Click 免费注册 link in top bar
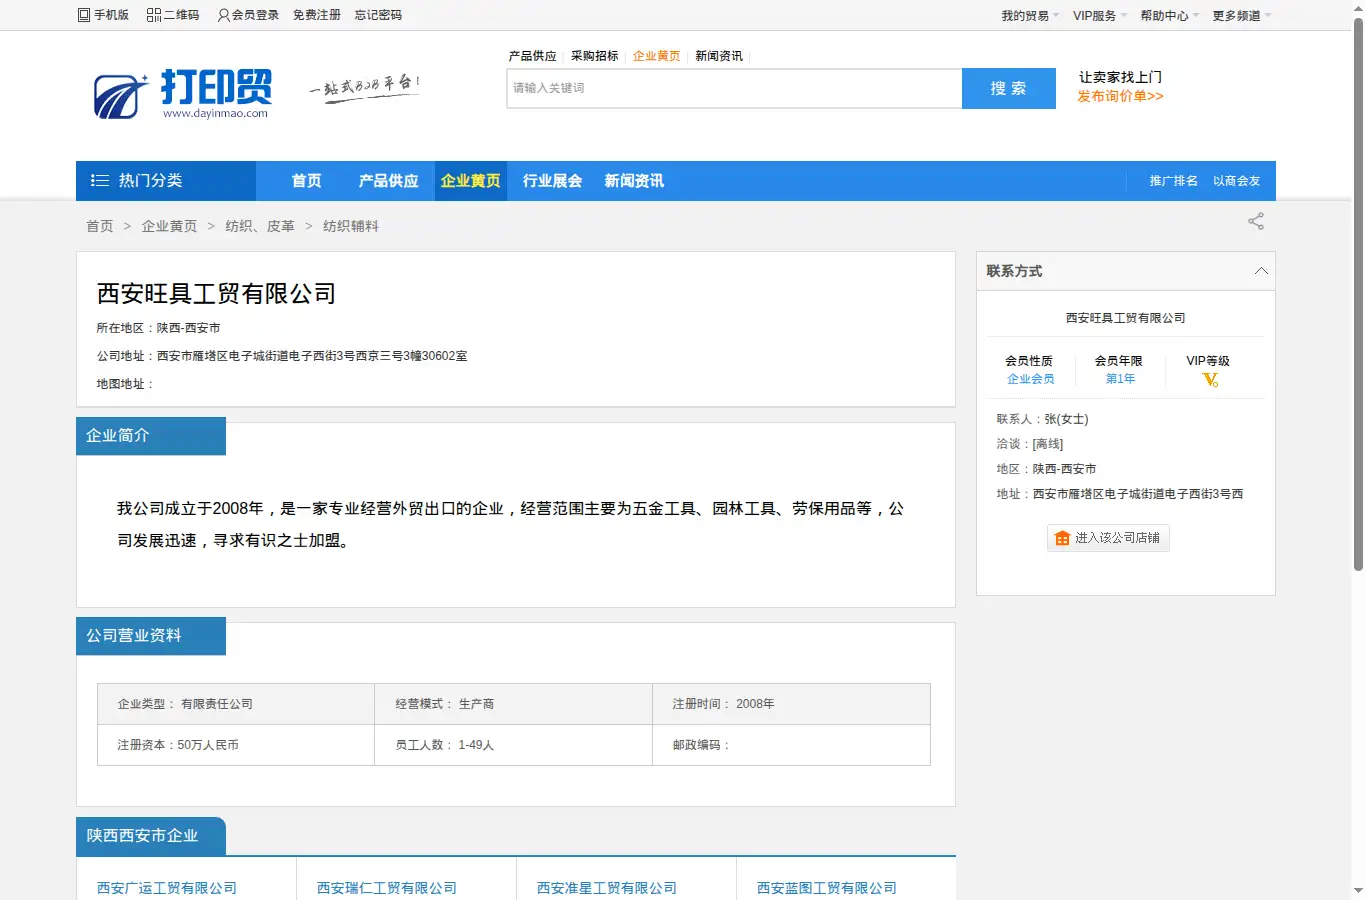 click(317, 15)
